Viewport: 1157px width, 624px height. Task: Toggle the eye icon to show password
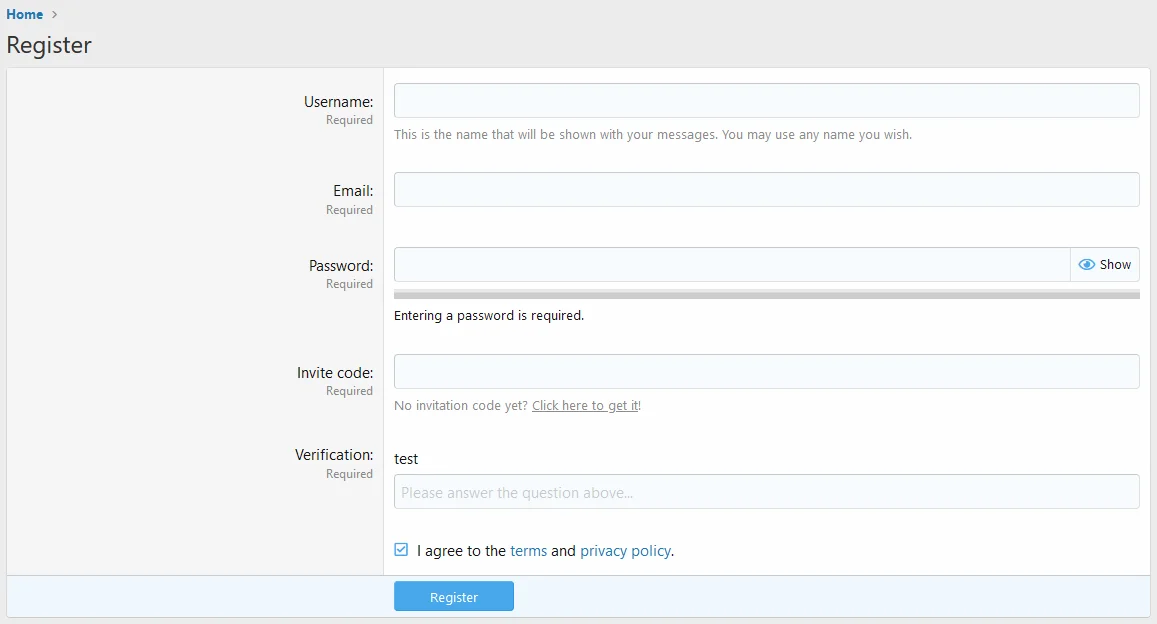1087,265
